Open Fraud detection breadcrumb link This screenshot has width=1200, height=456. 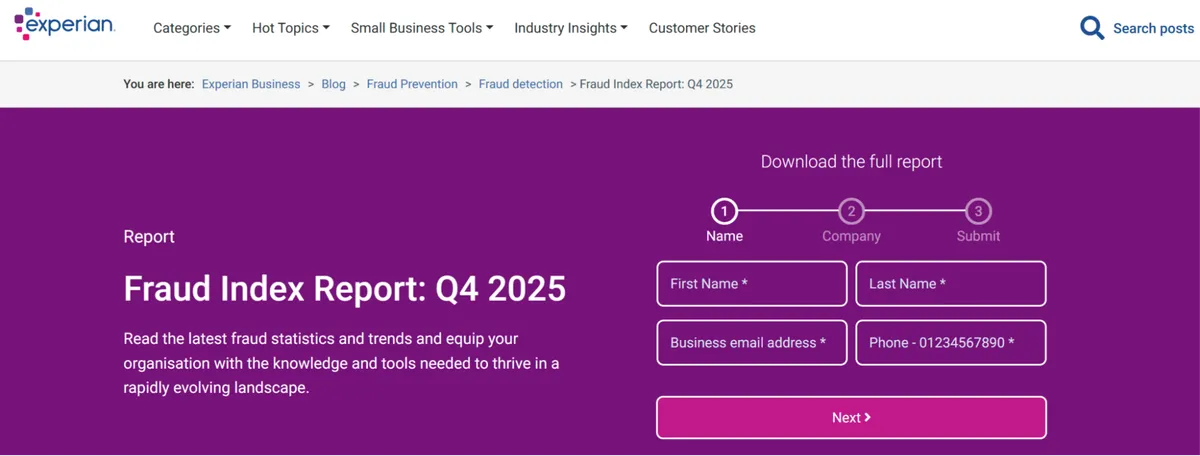click(x=520, y=84)
